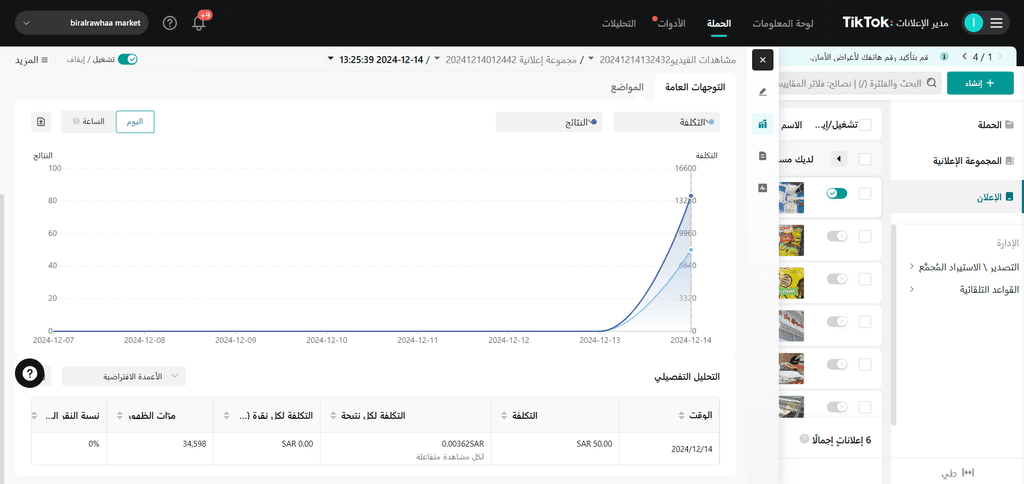
Task: Open the black floating help bubble
Action: click(x=29, y=373)
